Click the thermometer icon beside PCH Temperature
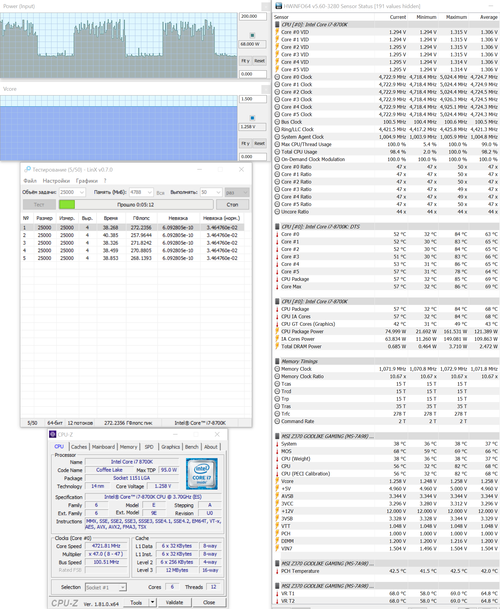The width and height of the screenshot is (500, 609). click(277, 571)
